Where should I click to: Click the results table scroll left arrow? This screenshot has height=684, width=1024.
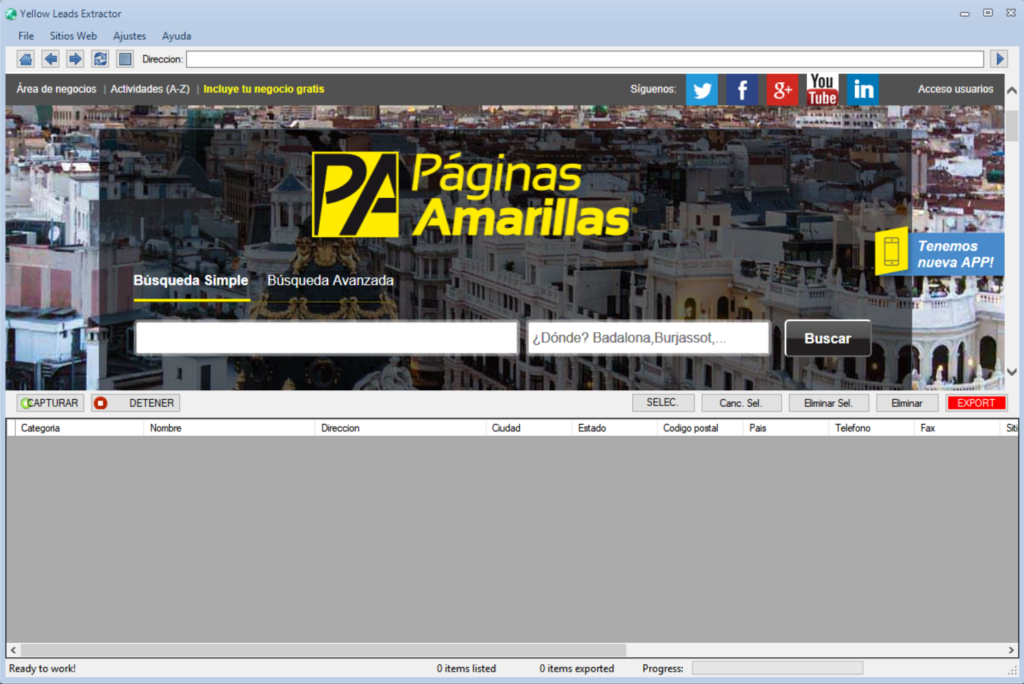tap(13, 650)
